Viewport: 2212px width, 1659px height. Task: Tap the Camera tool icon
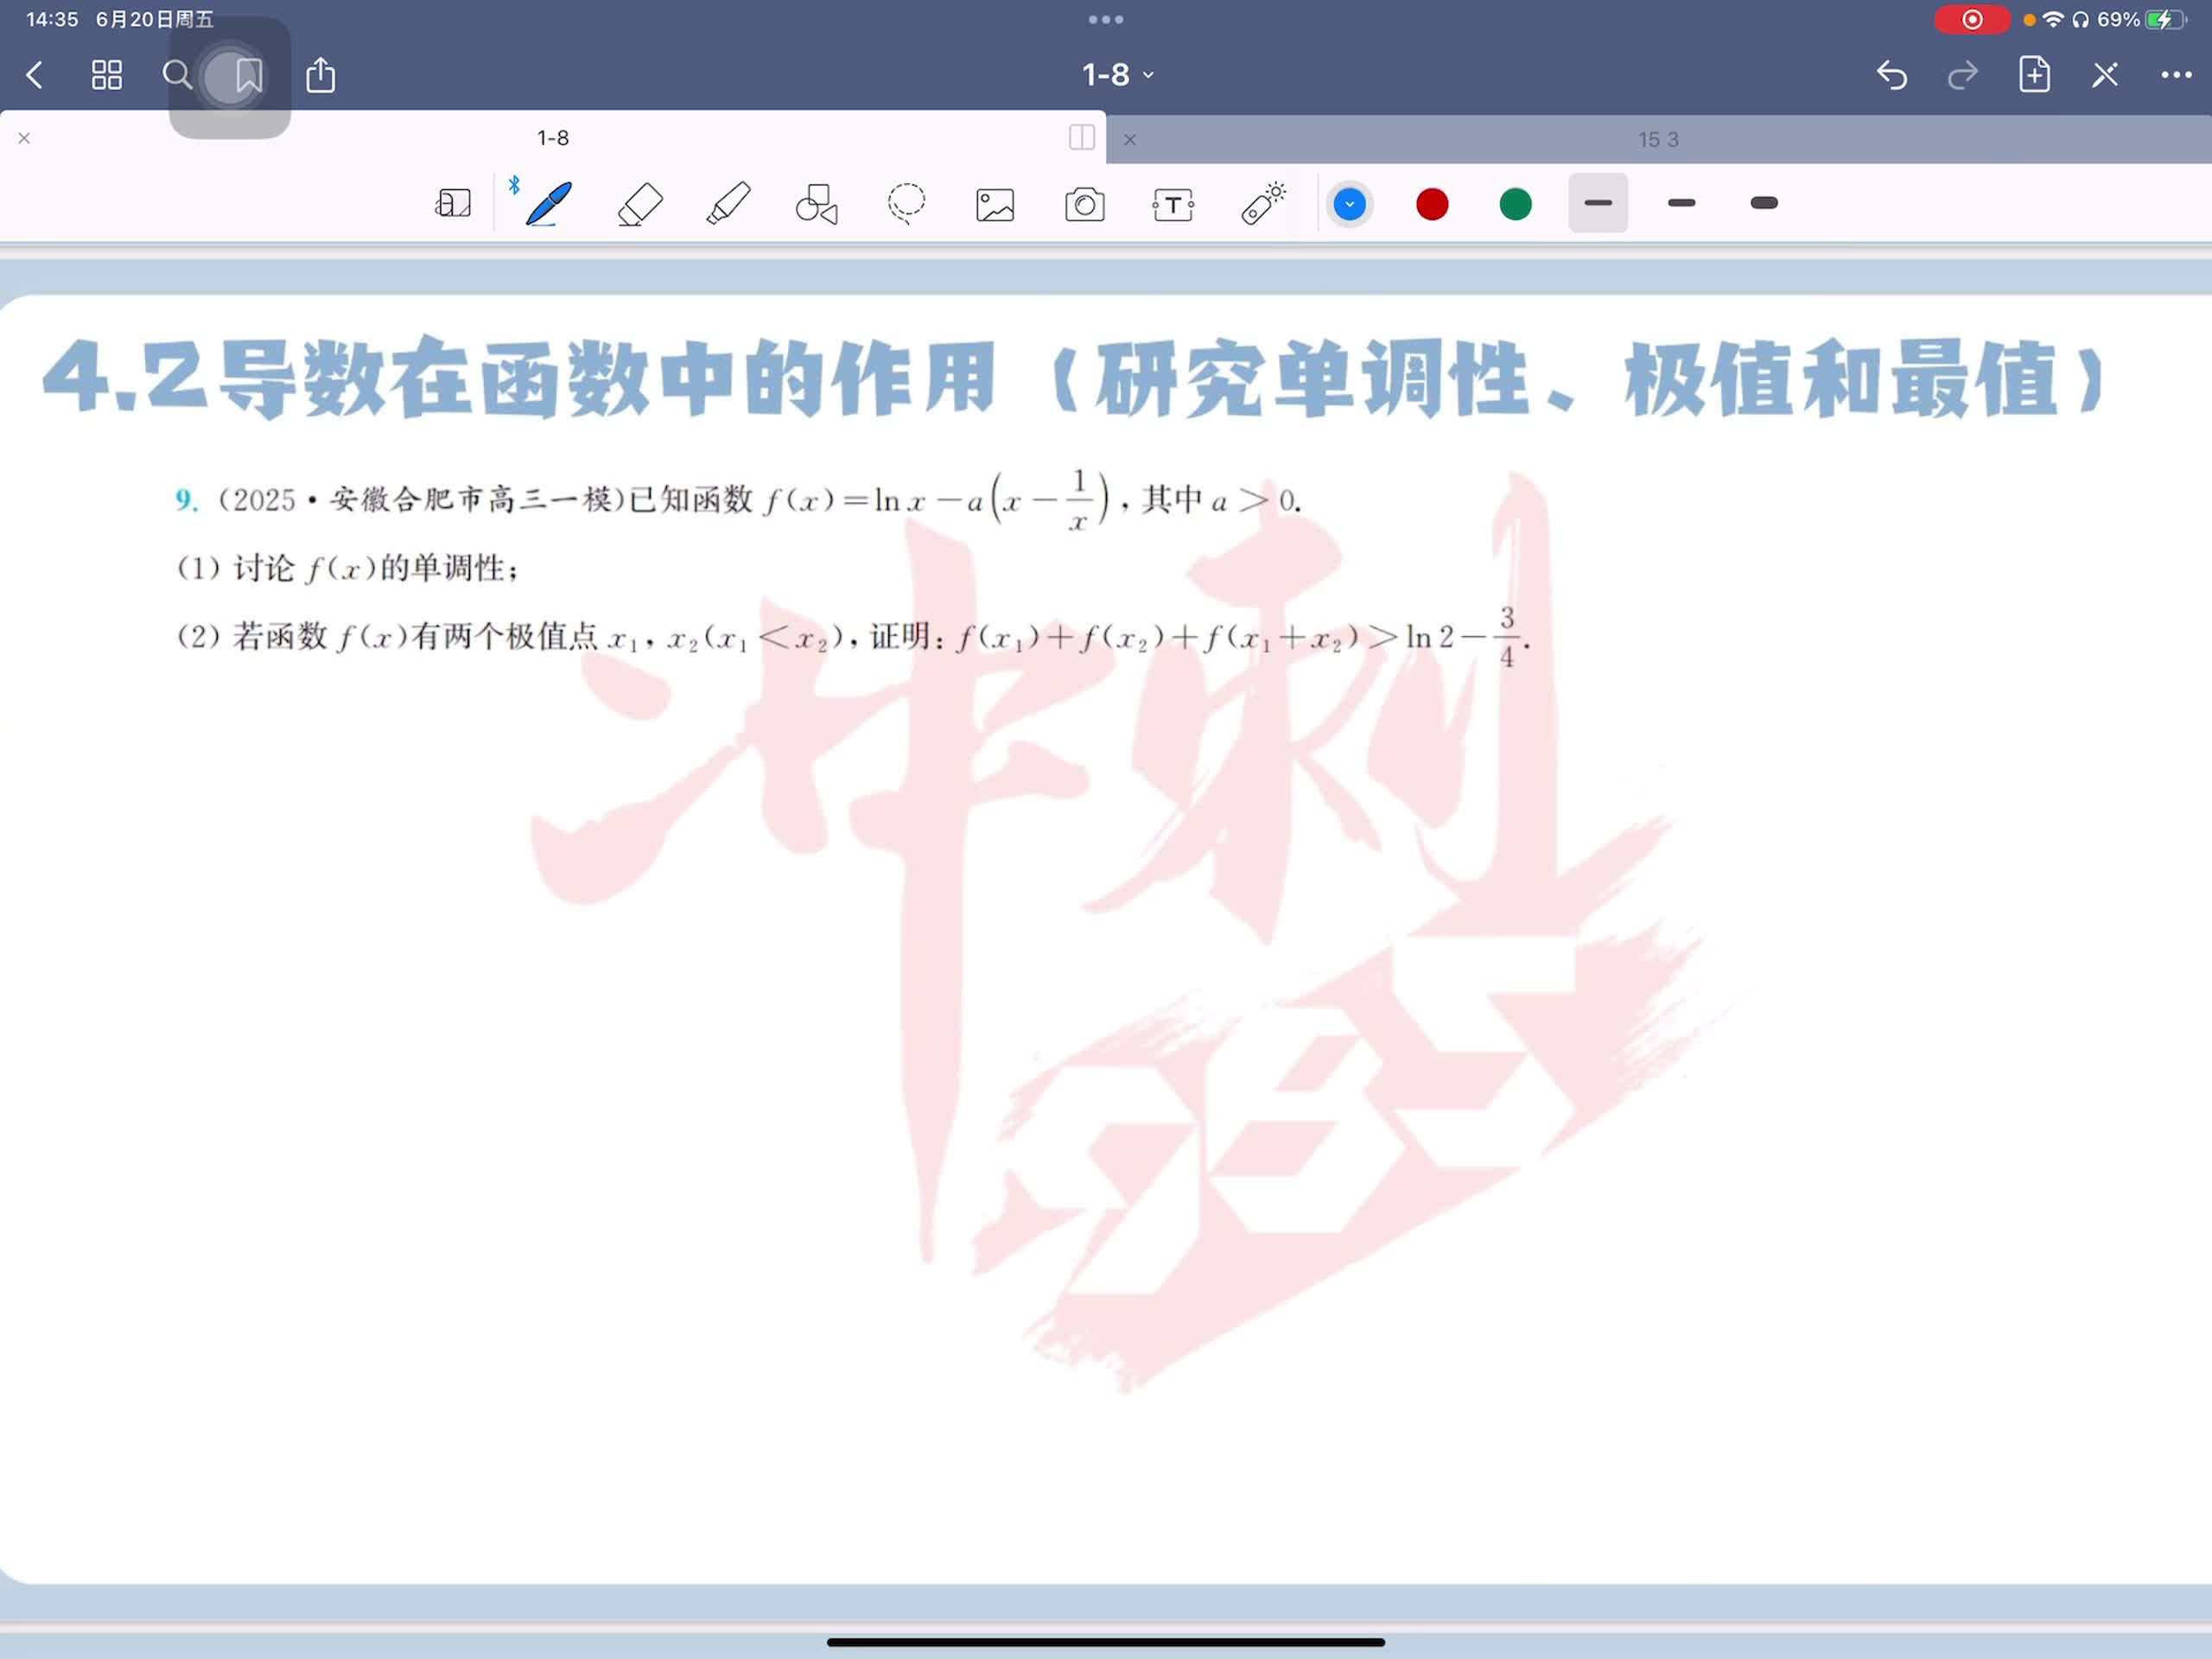[1084, 205]
